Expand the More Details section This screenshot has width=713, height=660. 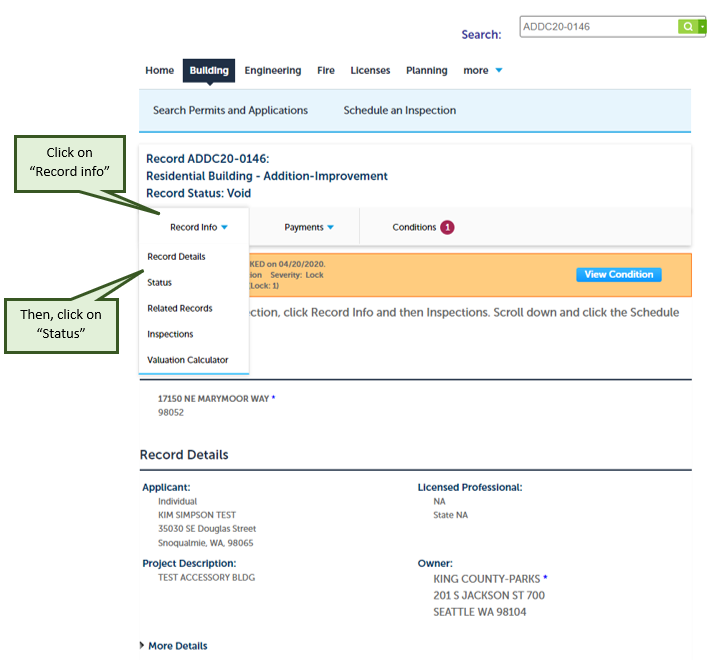[177, 646]
